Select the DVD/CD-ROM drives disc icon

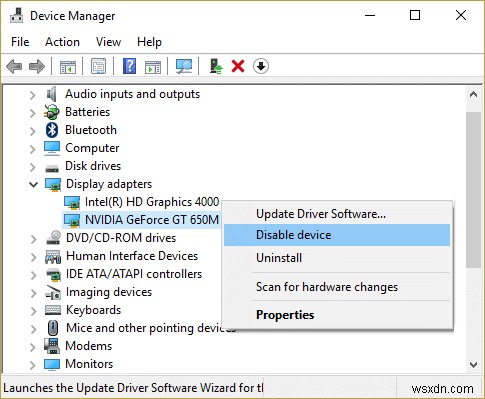(x=53, y=238)
